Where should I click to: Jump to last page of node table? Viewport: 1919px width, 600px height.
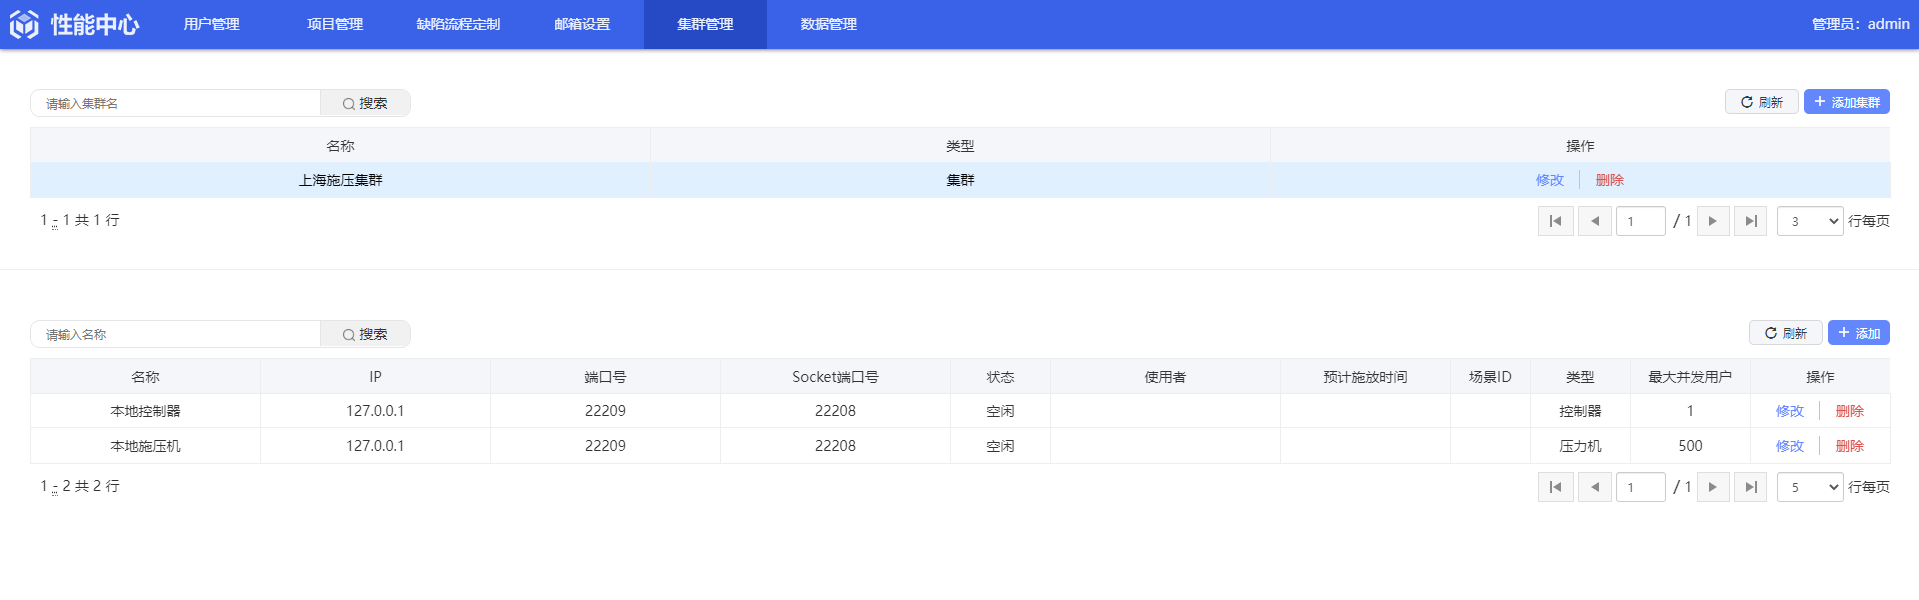[1750, 487]
